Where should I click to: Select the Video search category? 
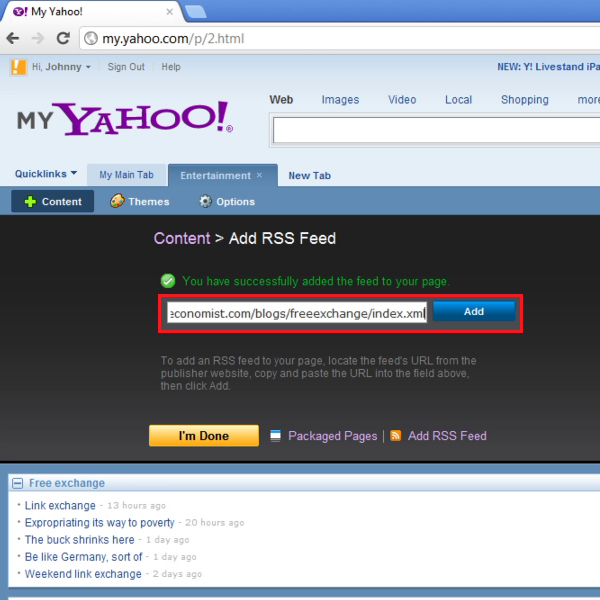(402, 99)
